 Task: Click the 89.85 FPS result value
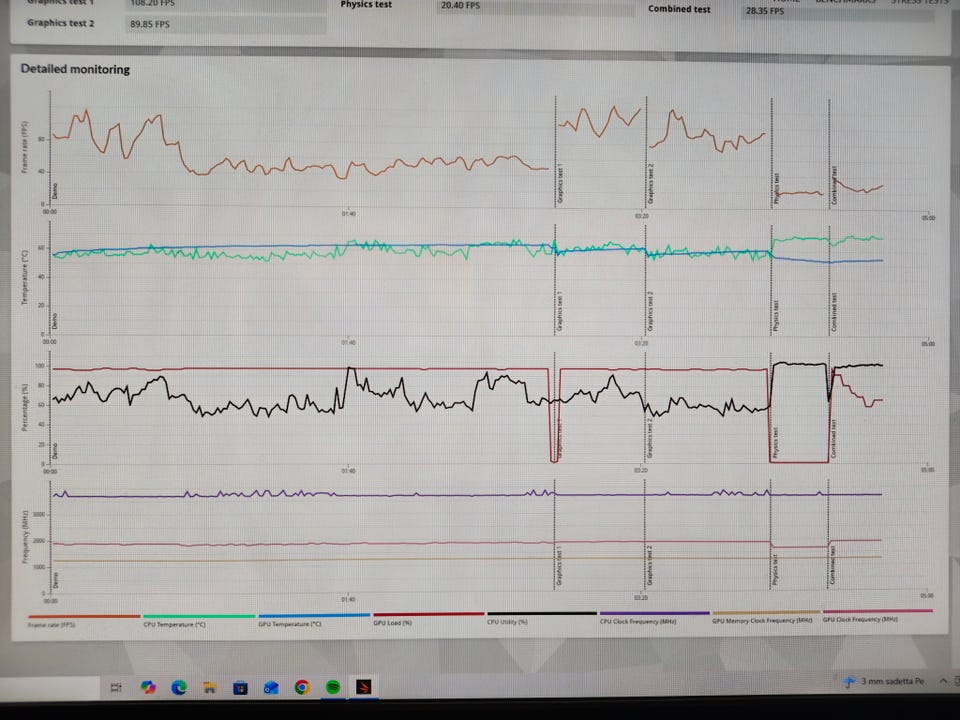pyautogui.click(x=150, y=24)
